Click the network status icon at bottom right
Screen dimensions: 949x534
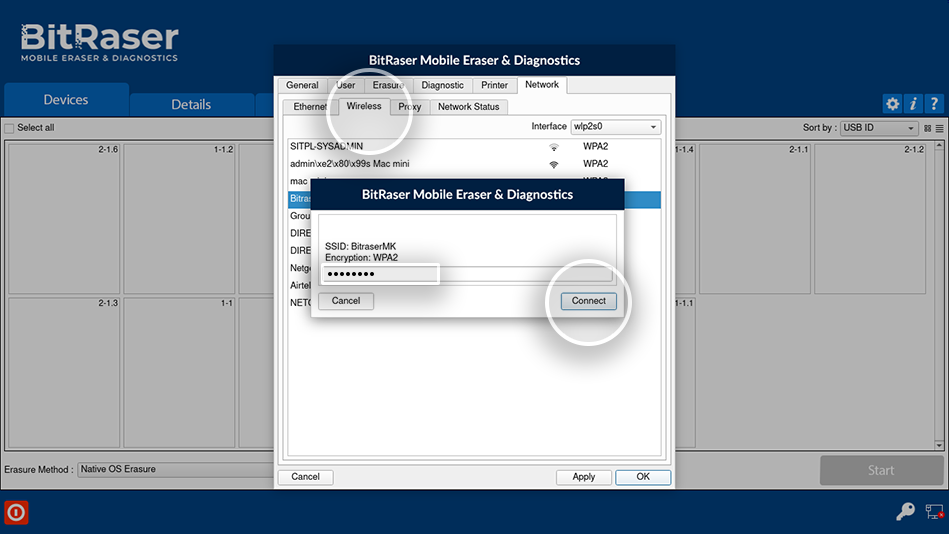coord(934,512)
